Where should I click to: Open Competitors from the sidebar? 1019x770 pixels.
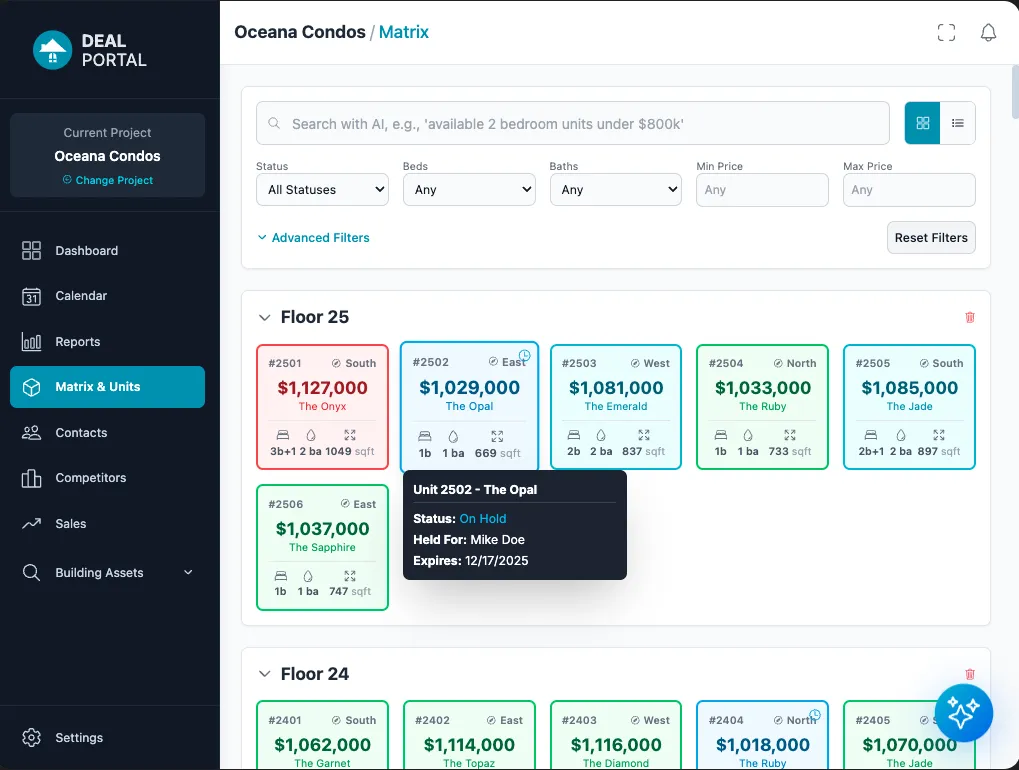click(x=91, y=478)
